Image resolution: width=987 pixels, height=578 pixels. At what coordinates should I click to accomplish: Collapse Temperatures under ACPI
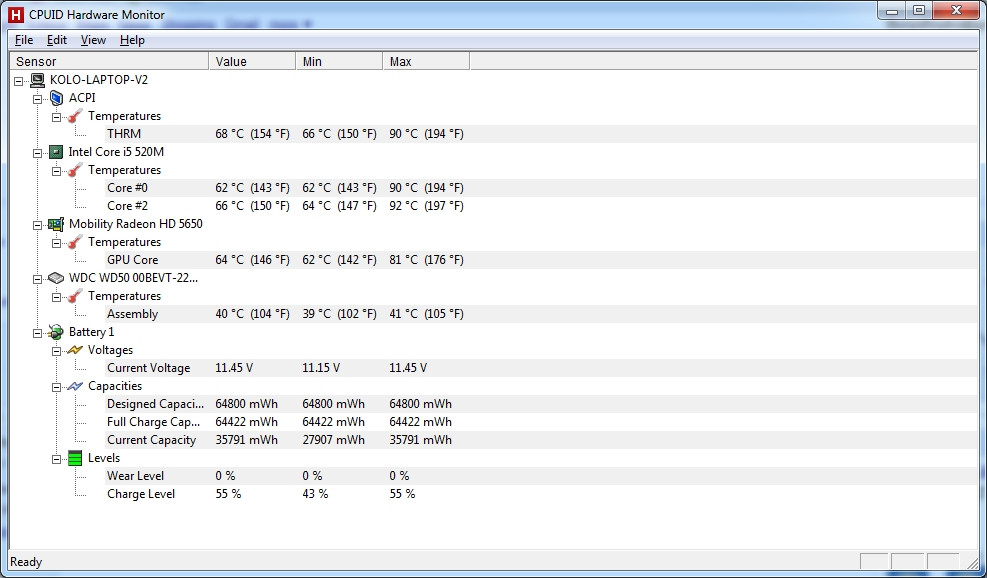tap(57, 117)
